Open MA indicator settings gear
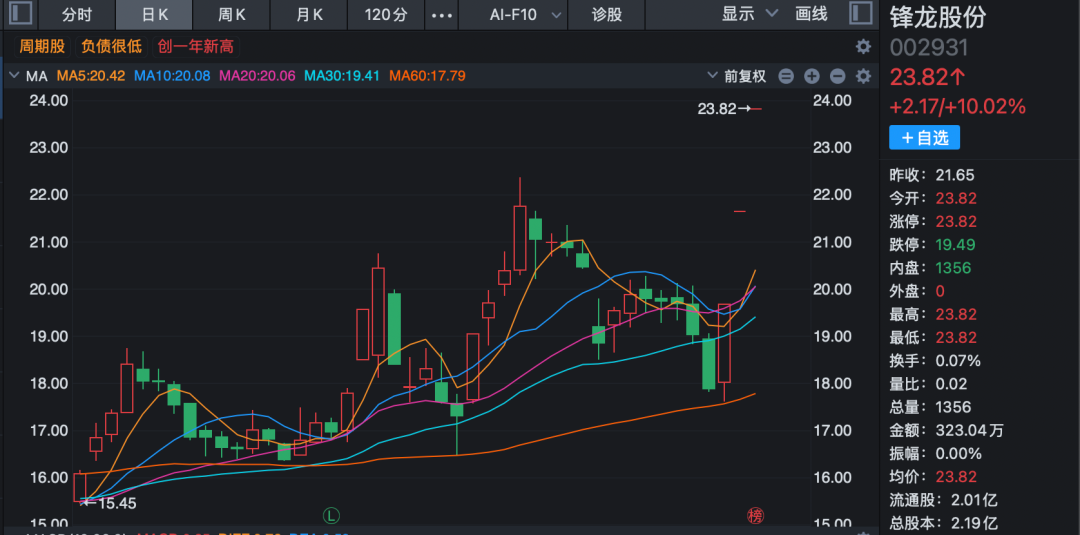The width and height of the screenshot is (1080, 535). (x=863, y=76)
